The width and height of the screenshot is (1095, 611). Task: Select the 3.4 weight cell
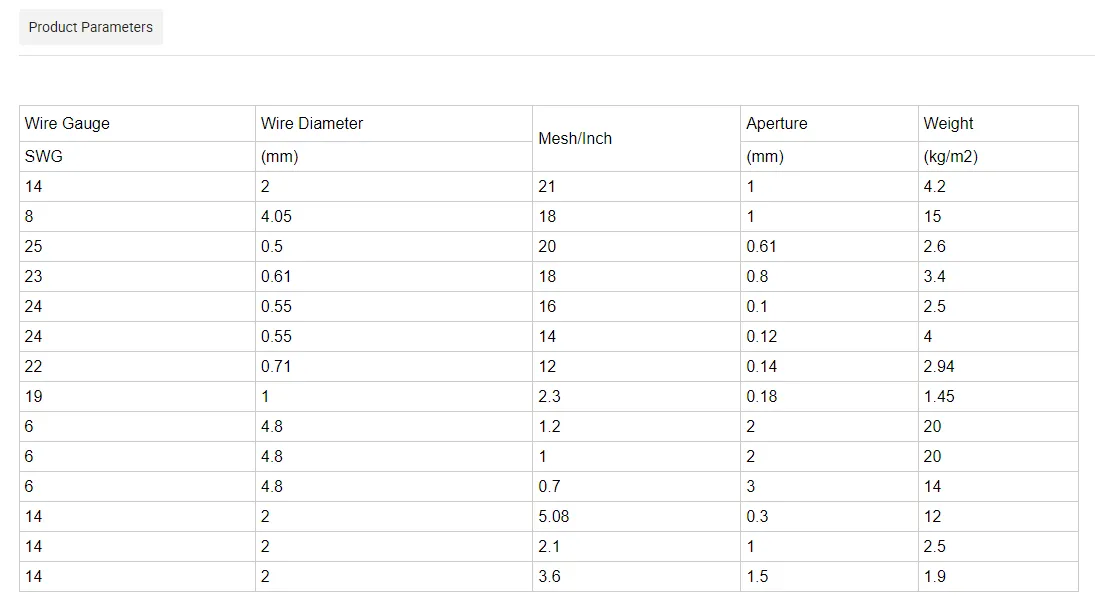pyautogui.click(x=934, y=276)
